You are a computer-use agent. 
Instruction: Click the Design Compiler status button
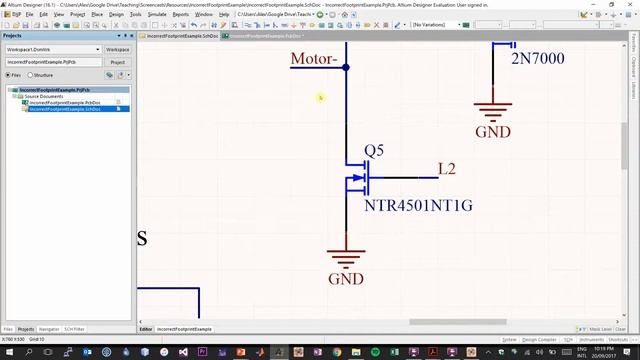[x=539, y=340]
